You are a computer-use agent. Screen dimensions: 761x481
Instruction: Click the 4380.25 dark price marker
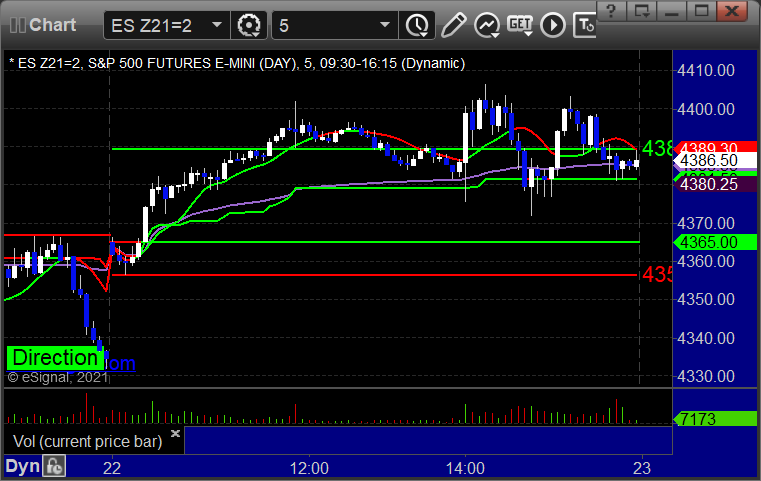[715, 184]
